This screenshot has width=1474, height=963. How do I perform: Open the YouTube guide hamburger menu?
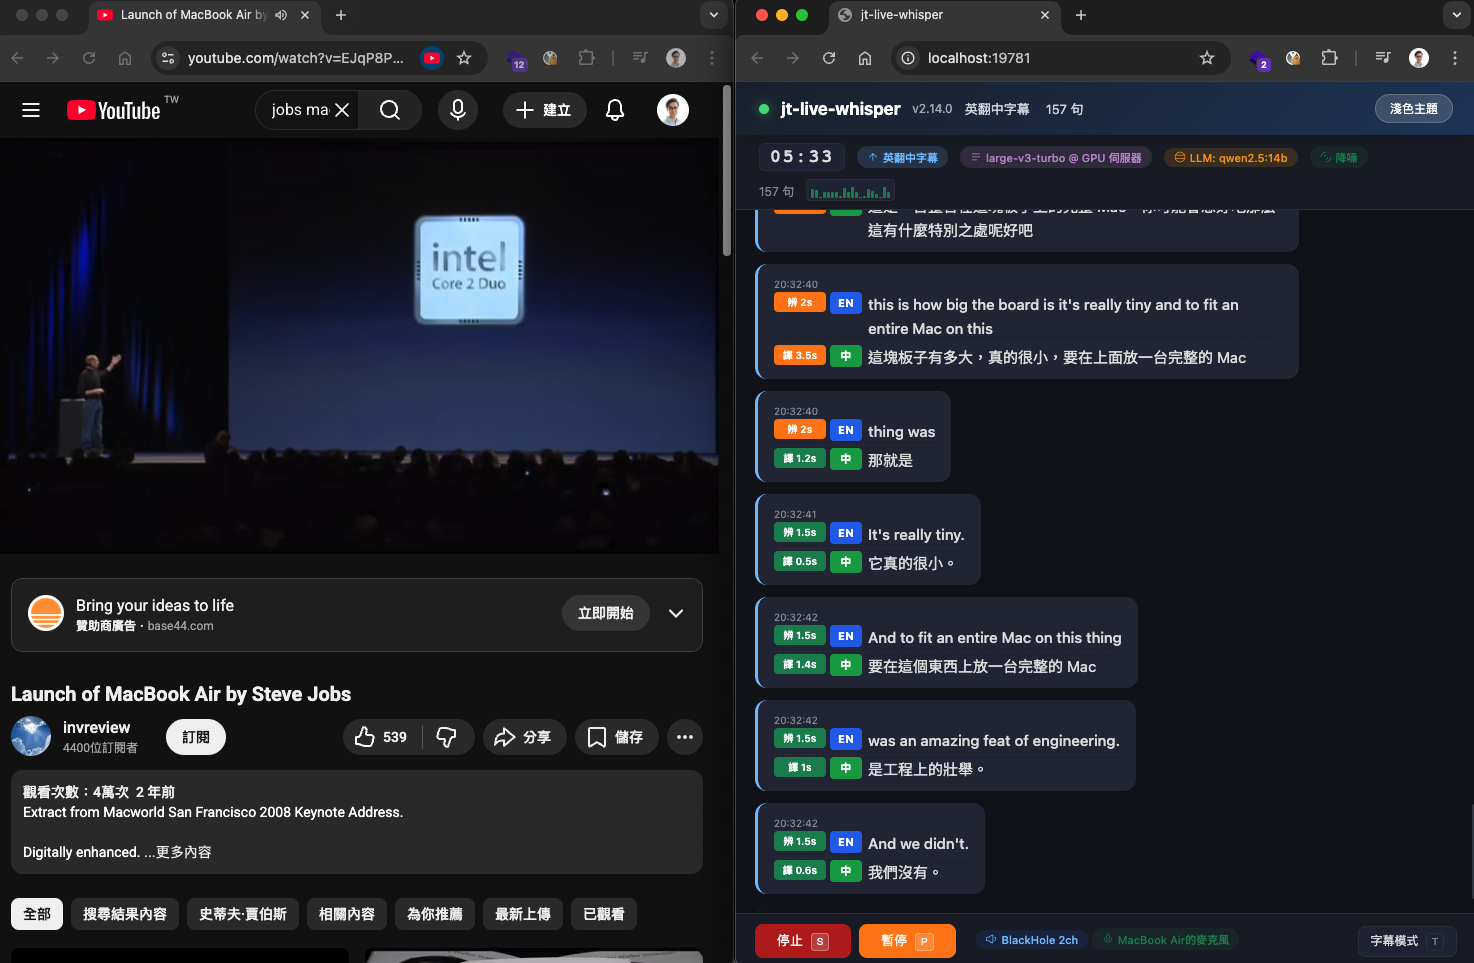click(31, 110)
